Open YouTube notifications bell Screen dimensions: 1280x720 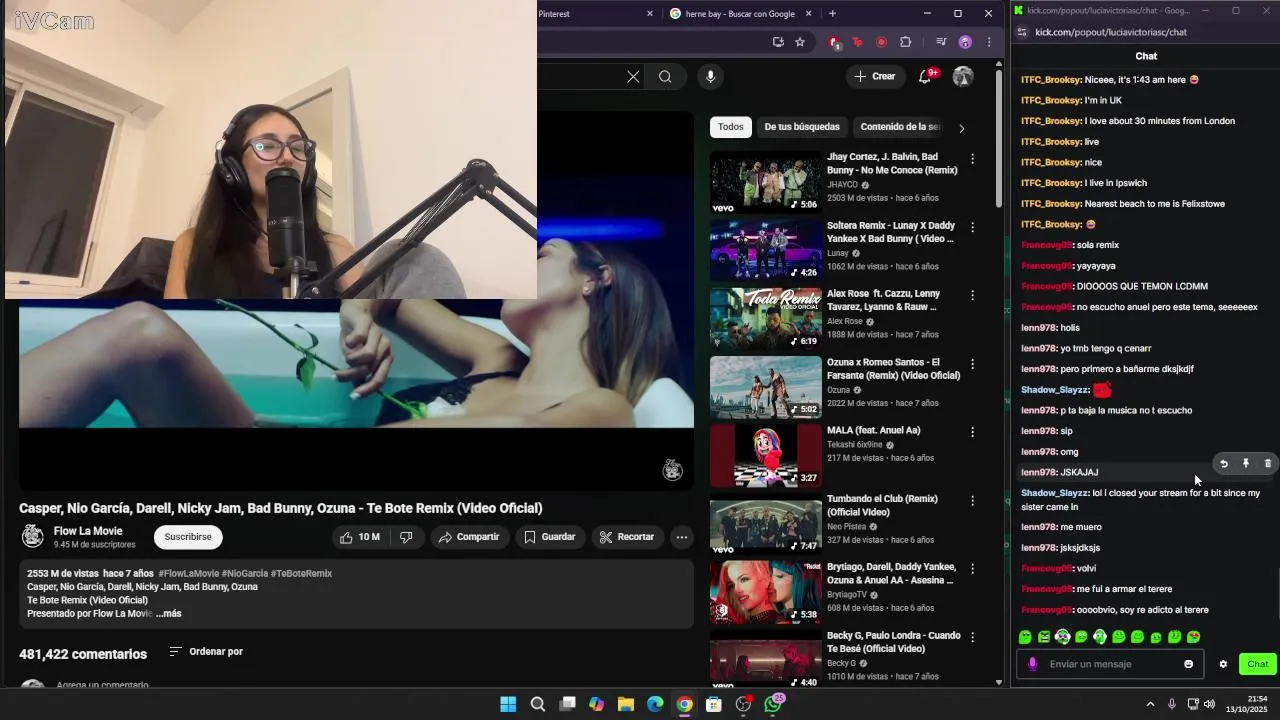pyautogui.click(x=925, y=76)
